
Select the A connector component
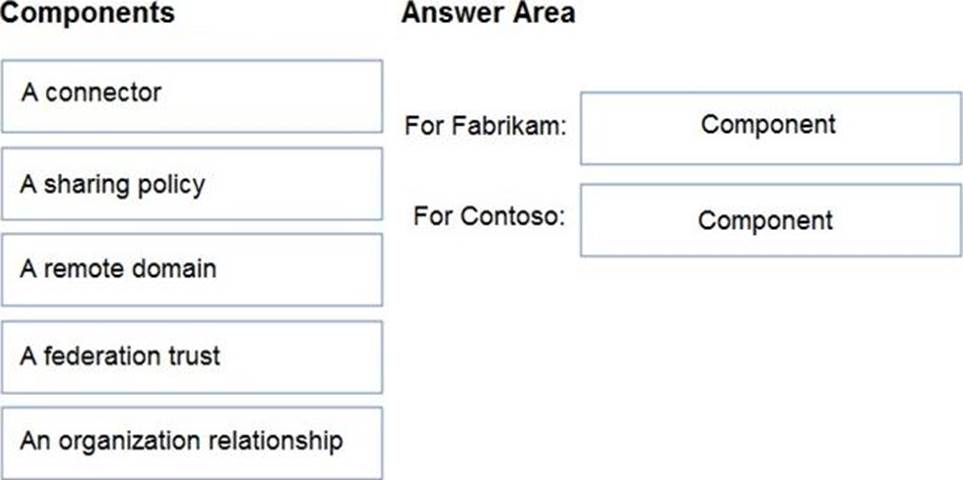coord(191,96)
